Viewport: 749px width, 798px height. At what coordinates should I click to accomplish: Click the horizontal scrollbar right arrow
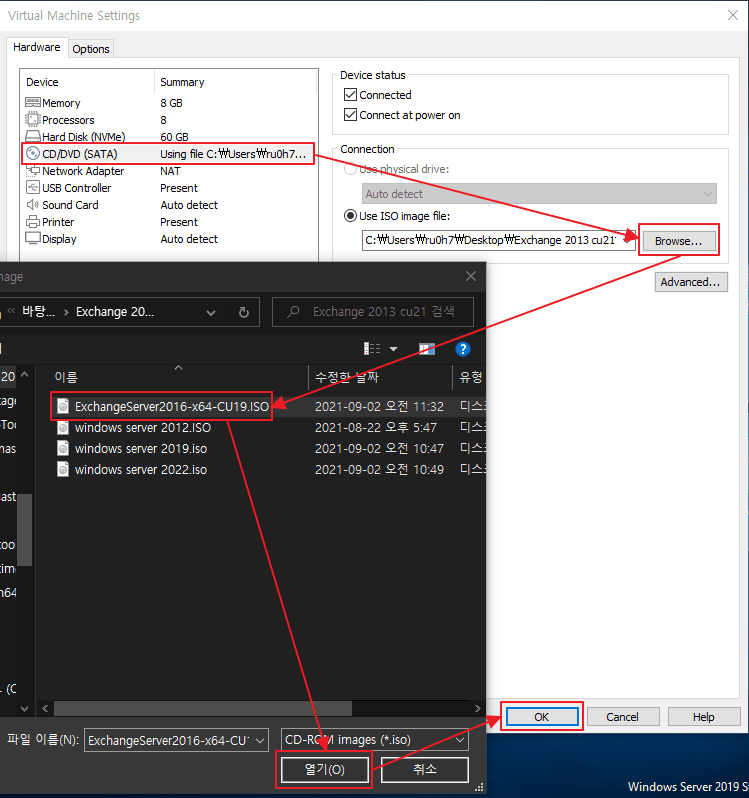pos(477,708)
